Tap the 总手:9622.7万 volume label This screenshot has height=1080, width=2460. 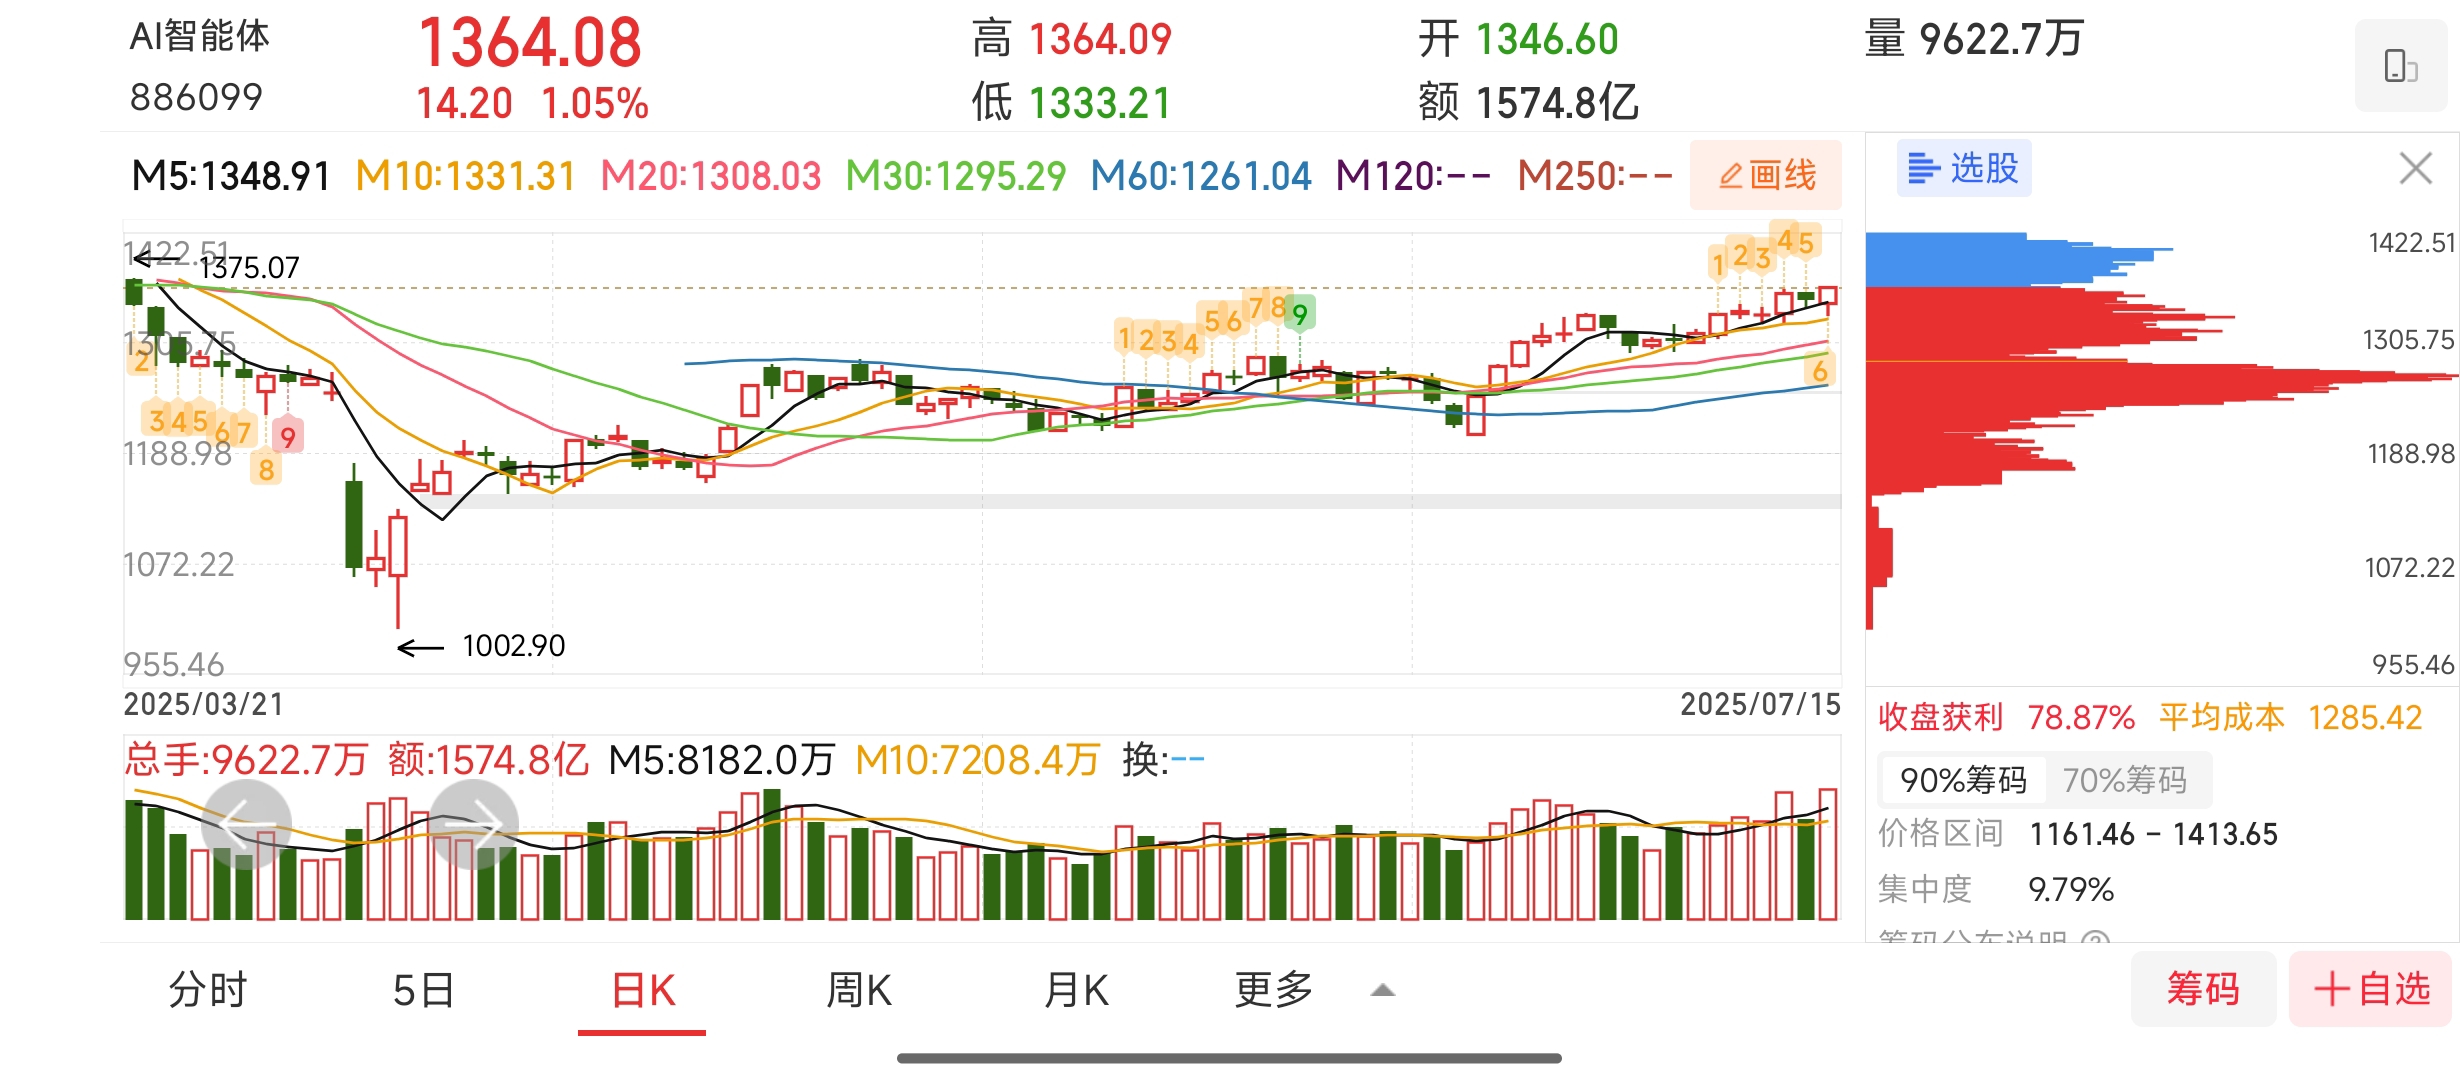point(247,760)
